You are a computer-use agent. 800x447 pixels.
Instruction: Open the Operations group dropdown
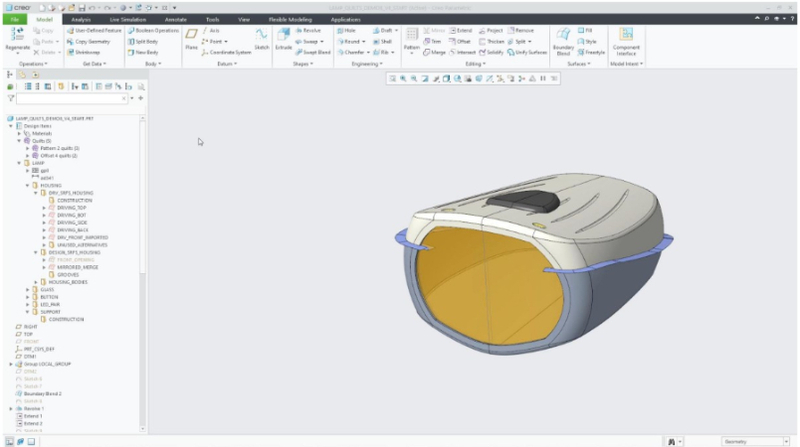coord(32,63)
